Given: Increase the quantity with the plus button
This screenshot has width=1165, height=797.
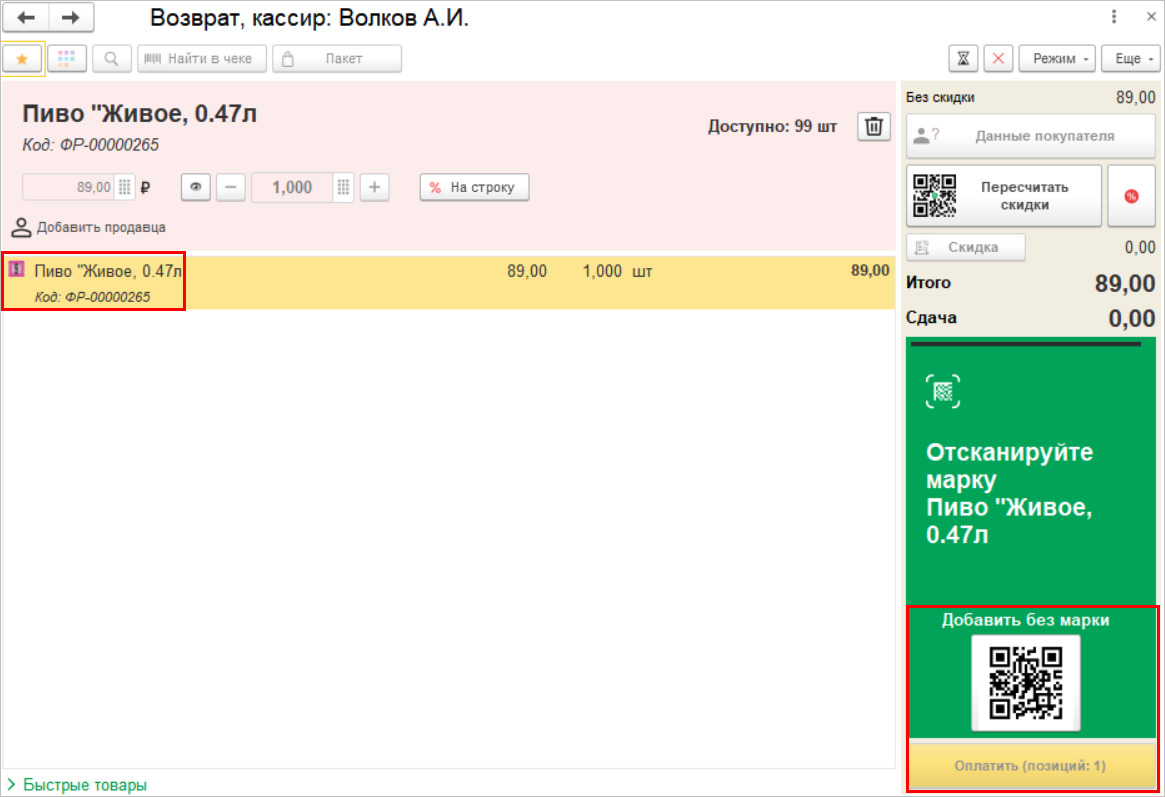Looking at the screenshot, I should [374, 187].
